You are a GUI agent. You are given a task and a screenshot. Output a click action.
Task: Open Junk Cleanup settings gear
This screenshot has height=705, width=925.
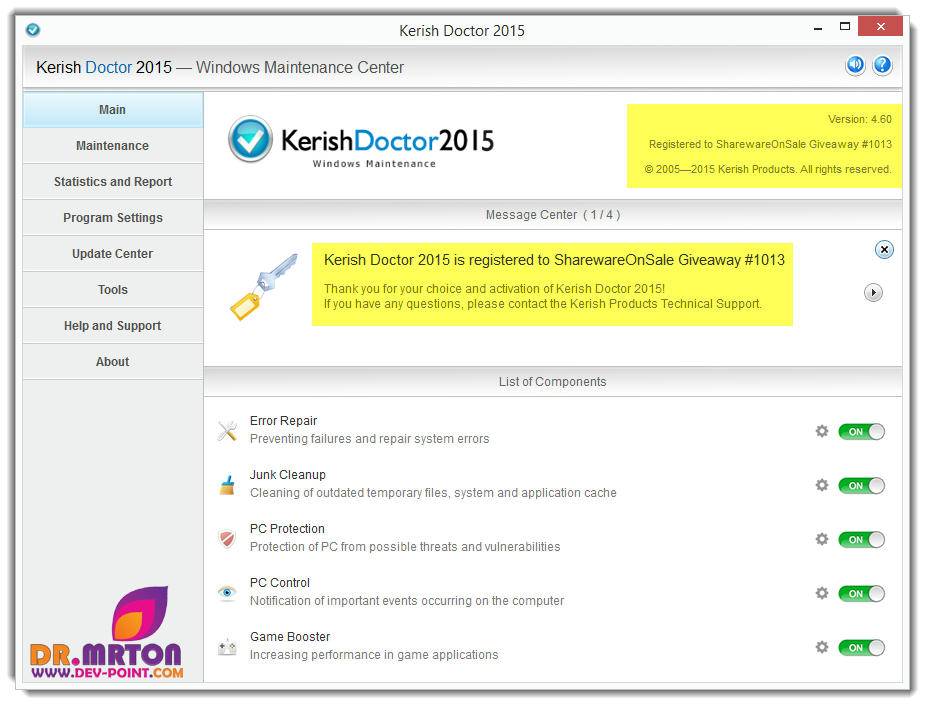pos(822,485)
